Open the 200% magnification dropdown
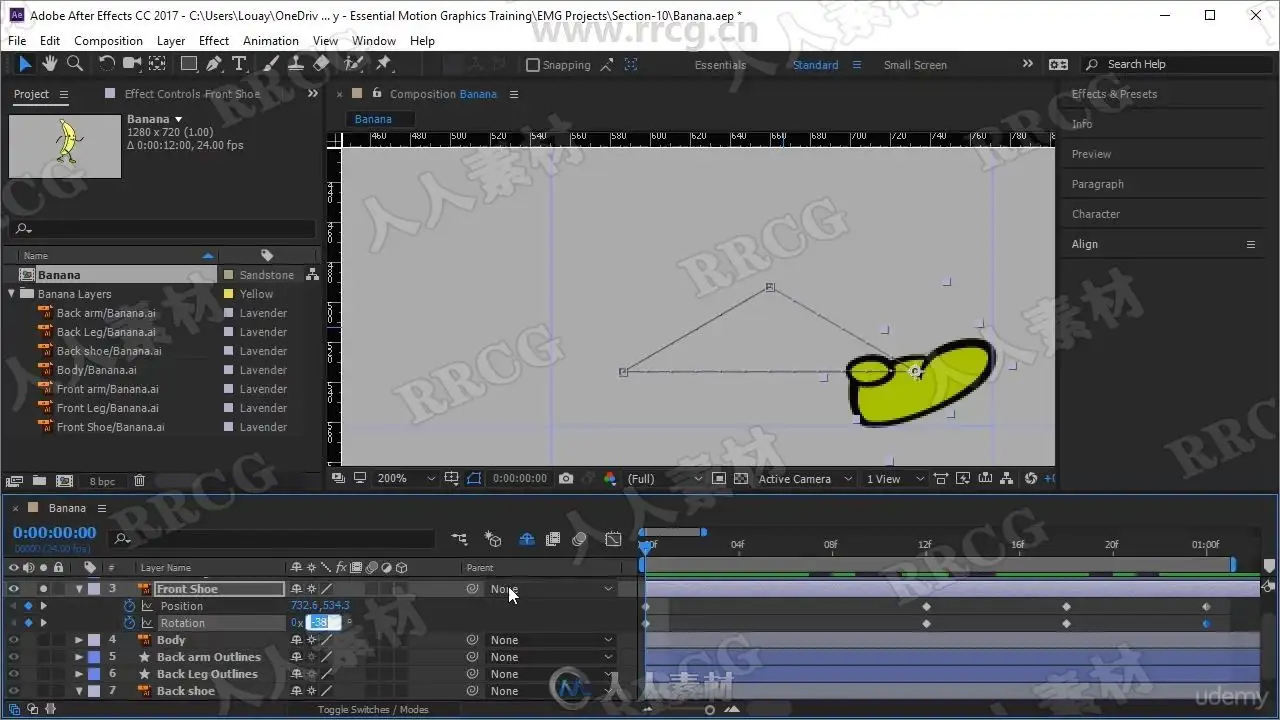This screenshot has width=1280, height=720. [406, 479]
